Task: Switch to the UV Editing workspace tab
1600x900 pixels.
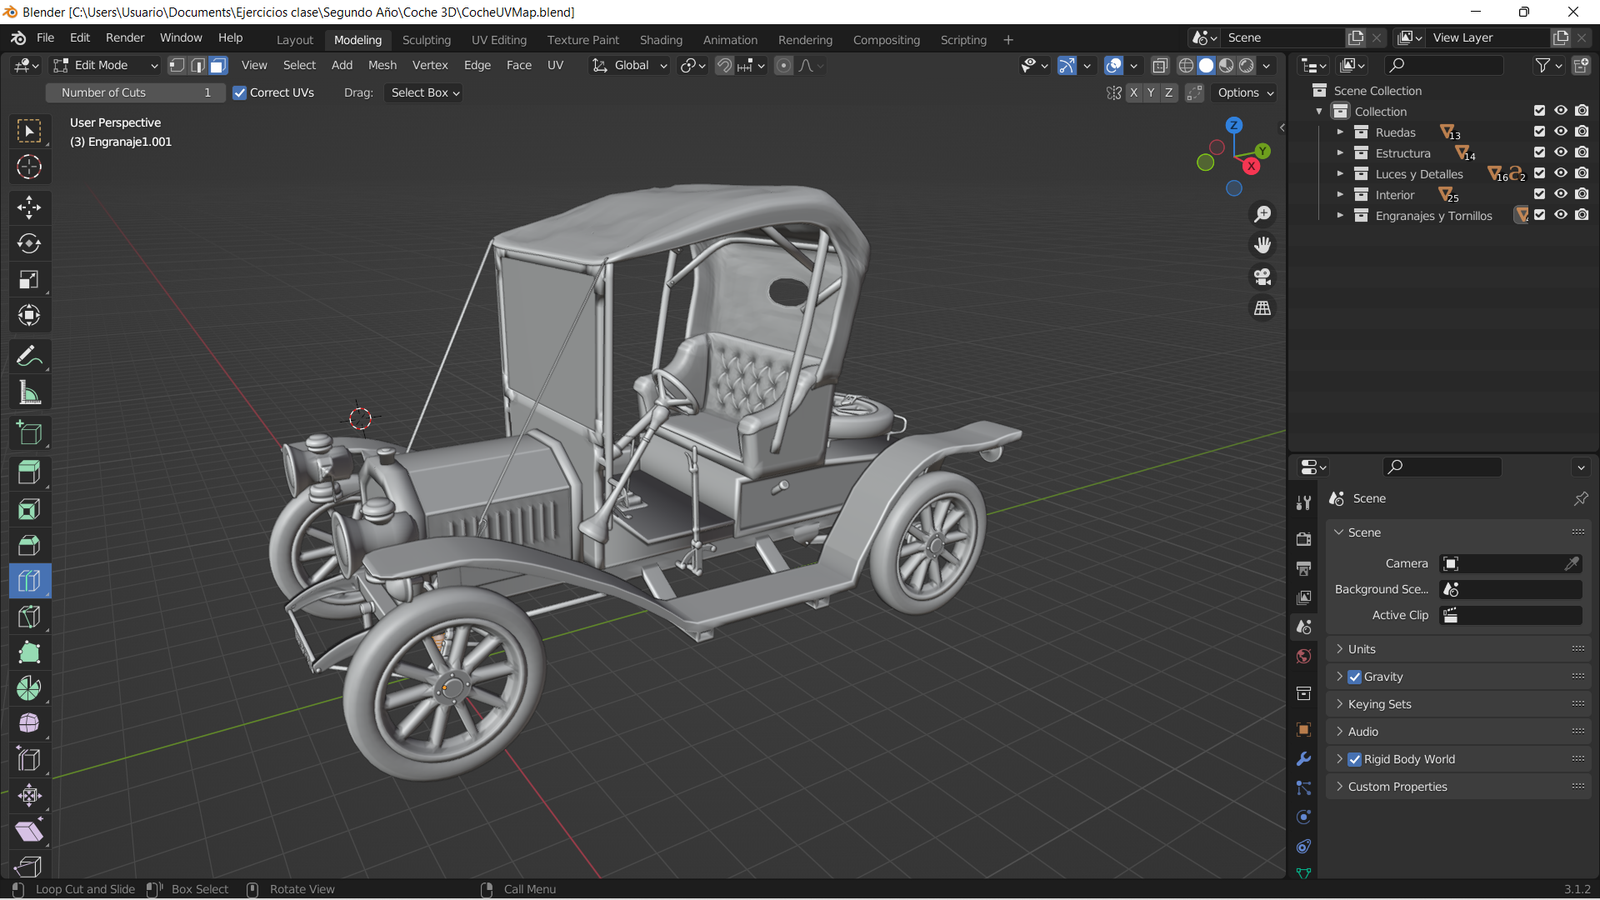Action: pos(498,40)
